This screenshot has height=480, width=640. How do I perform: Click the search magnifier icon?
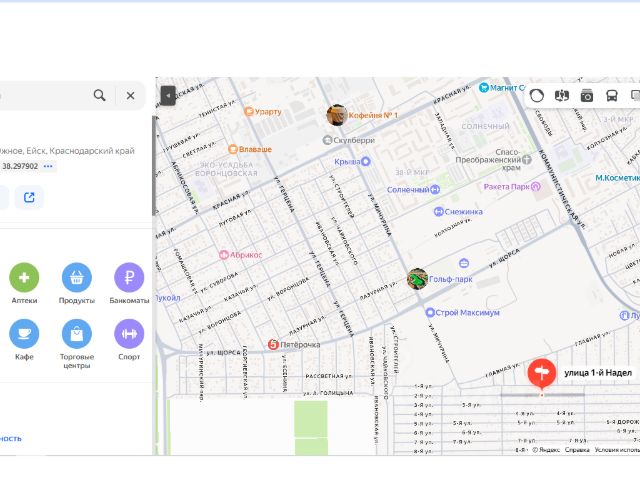click(100, 95)
